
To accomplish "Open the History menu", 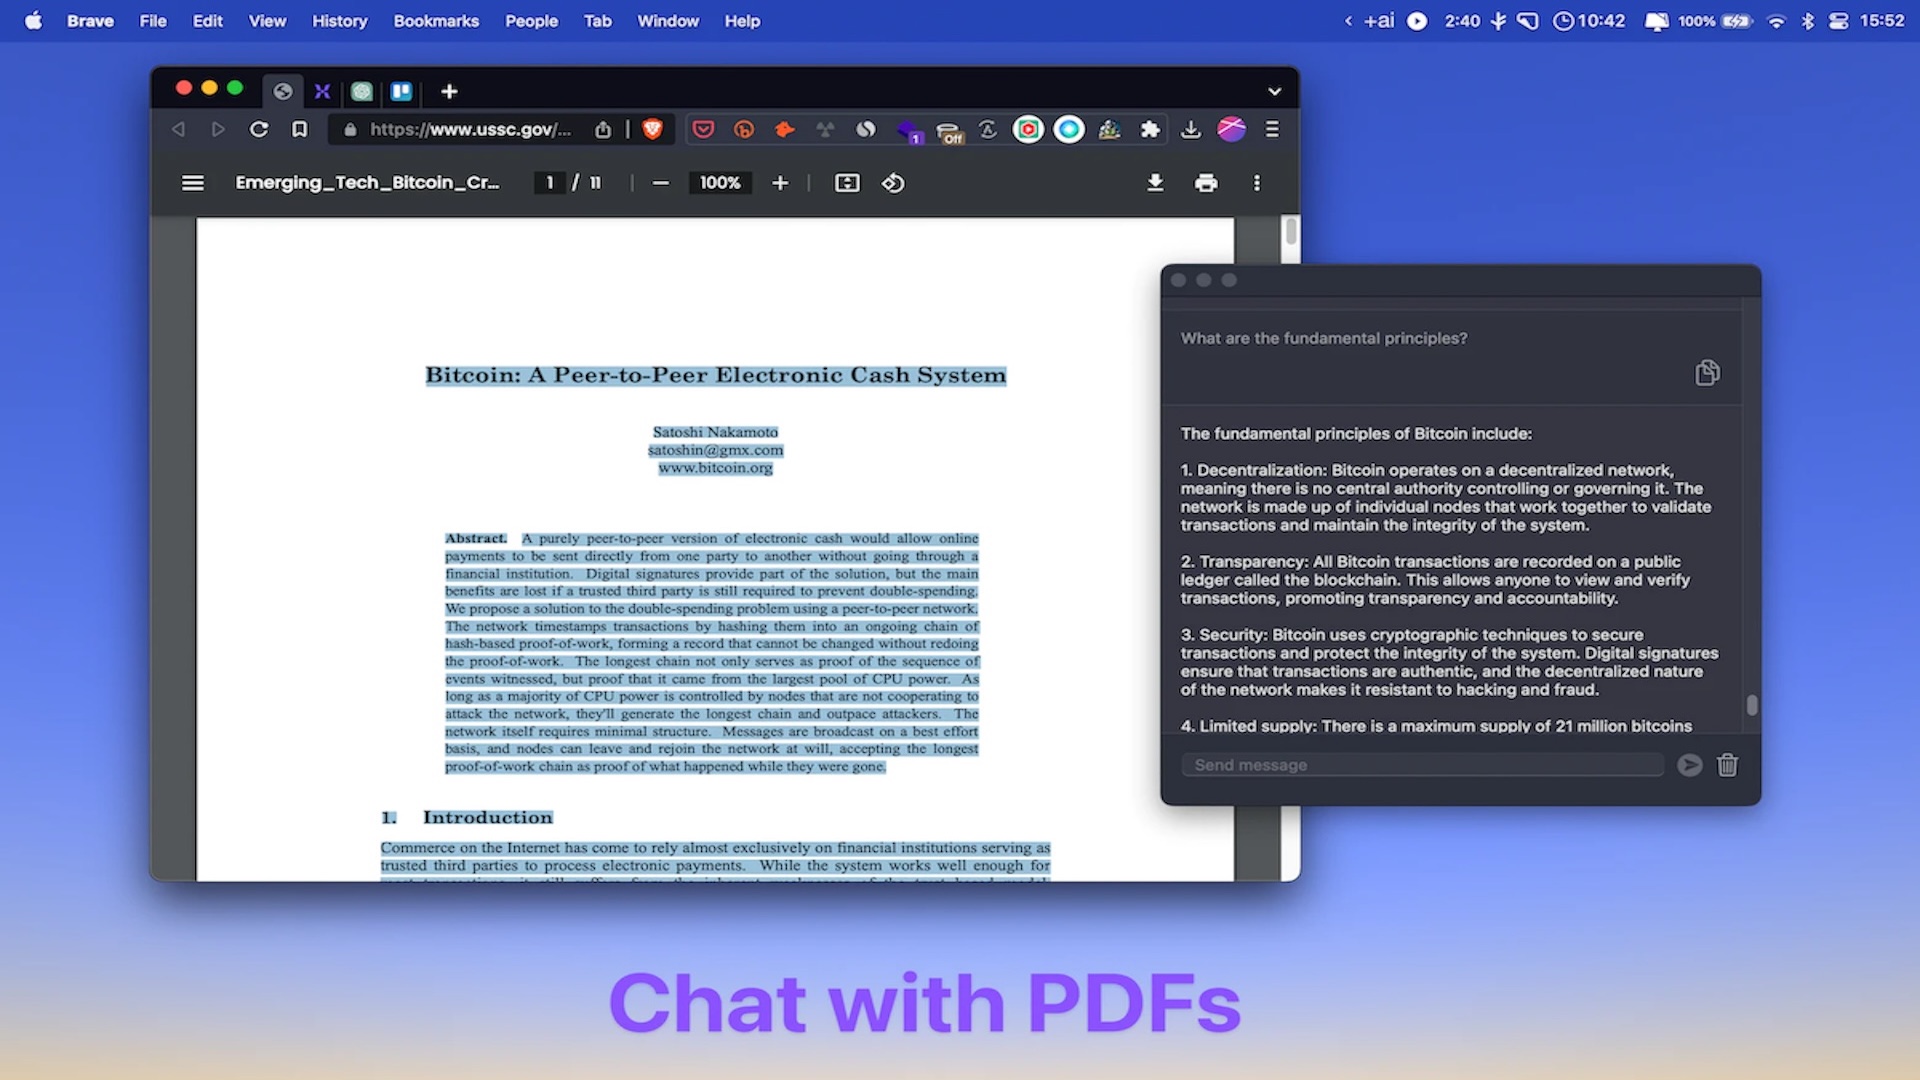I will coord(339,20).
